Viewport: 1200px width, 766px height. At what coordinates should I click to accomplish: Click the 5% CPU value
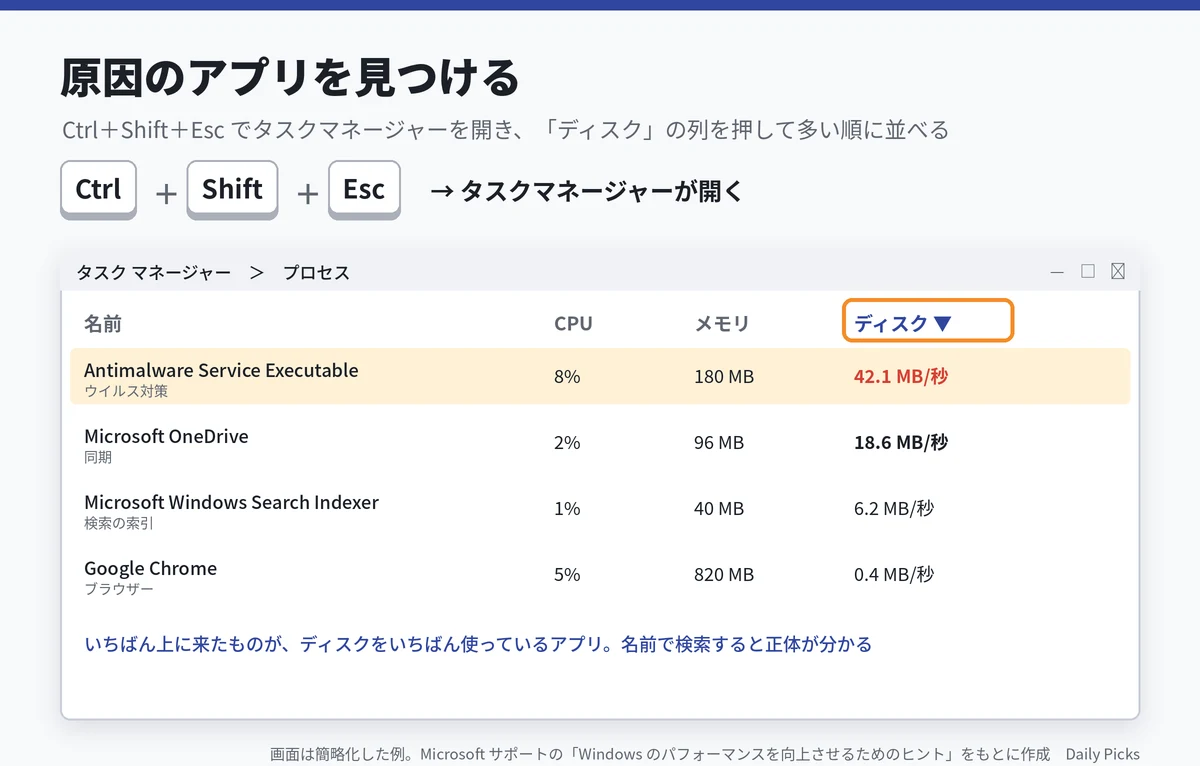(x=567, y=575)
